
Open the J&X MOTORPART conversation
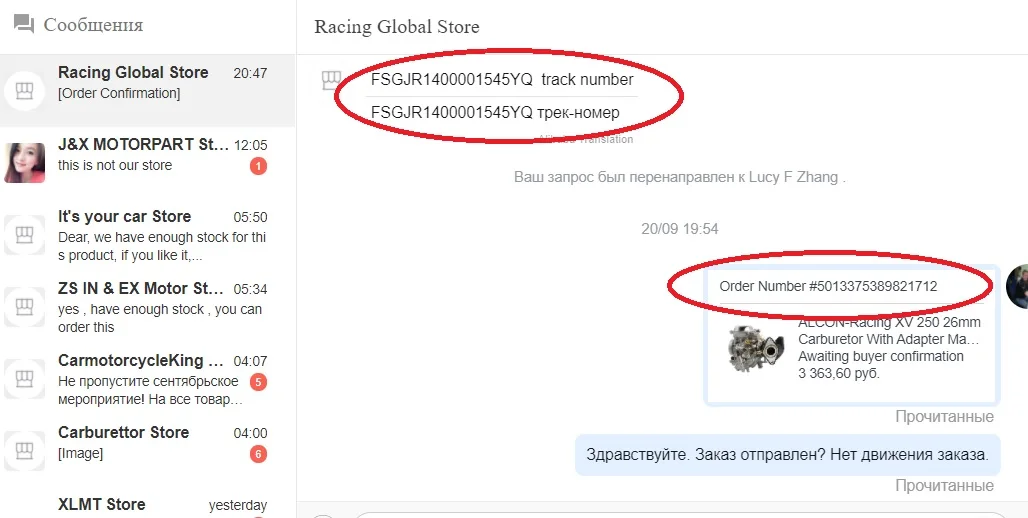(148, 163)
